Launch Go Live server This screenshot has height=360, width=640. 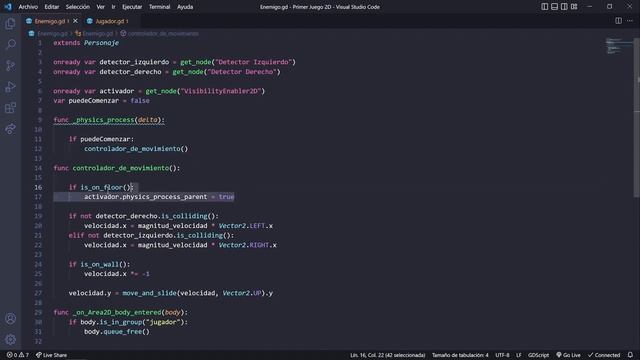pos(569,355)
